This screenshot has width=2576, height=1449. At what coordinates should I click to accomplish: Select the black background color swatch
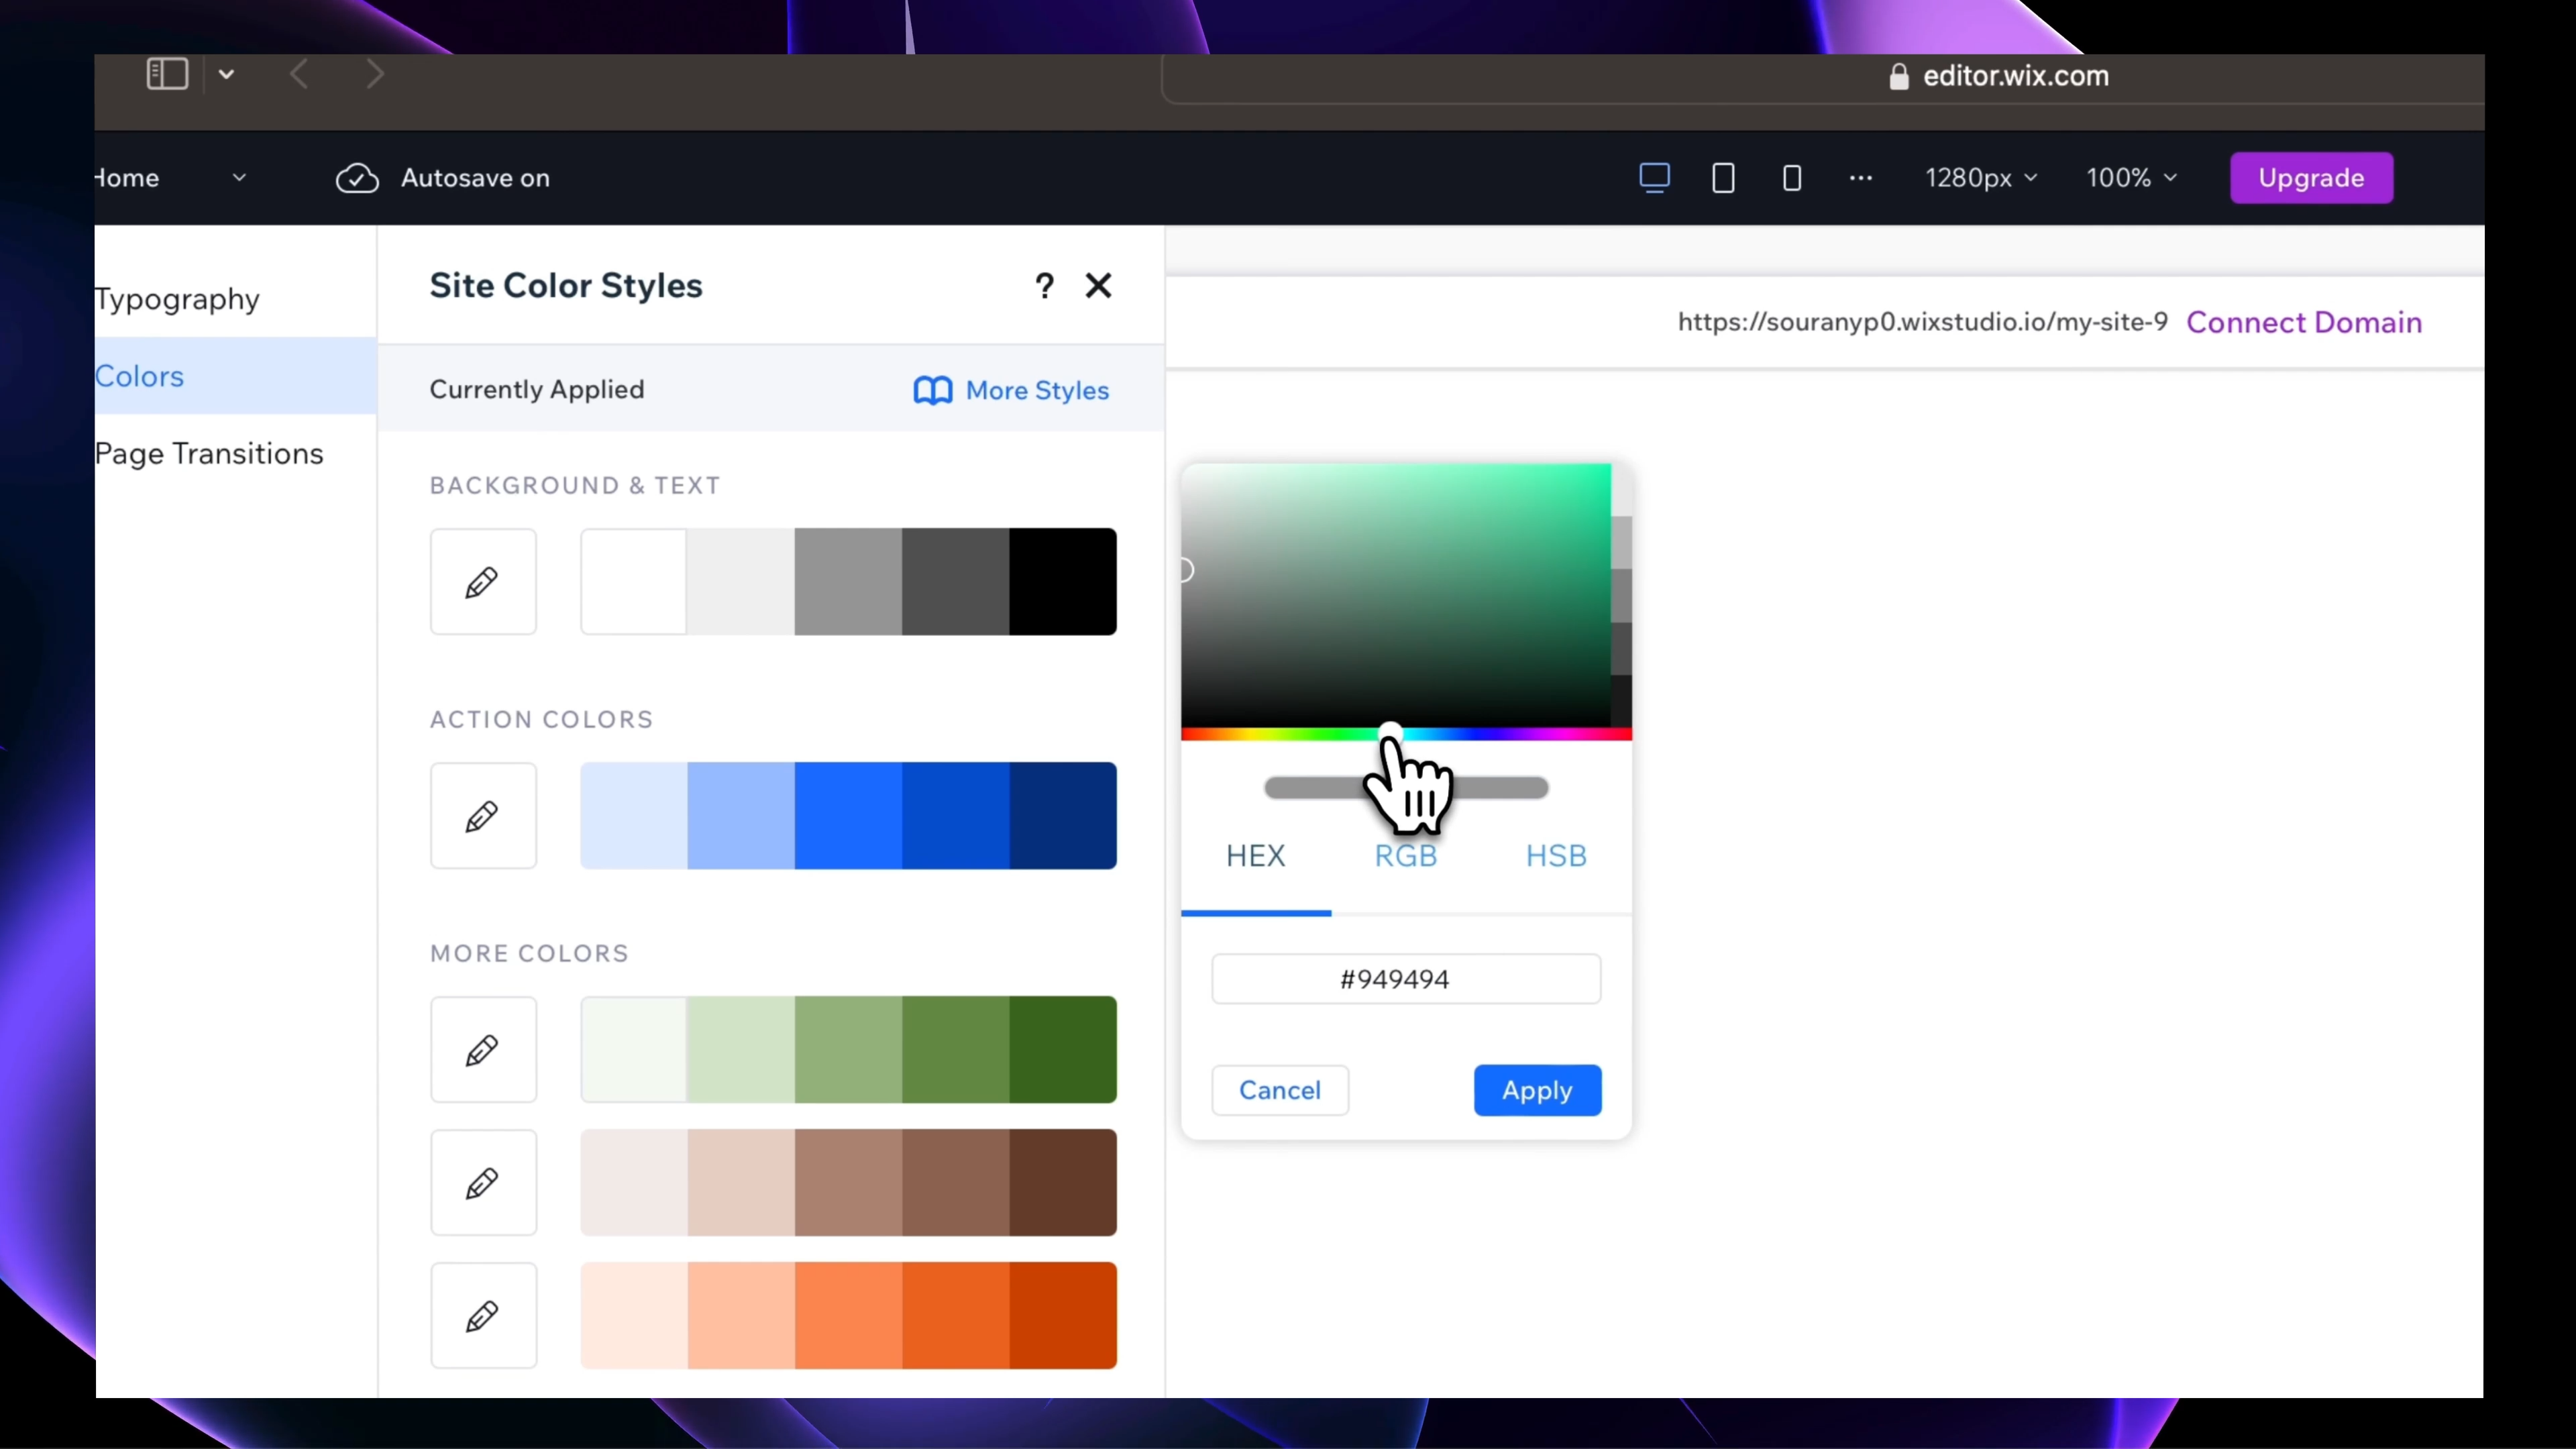(x=1062, y=582)
